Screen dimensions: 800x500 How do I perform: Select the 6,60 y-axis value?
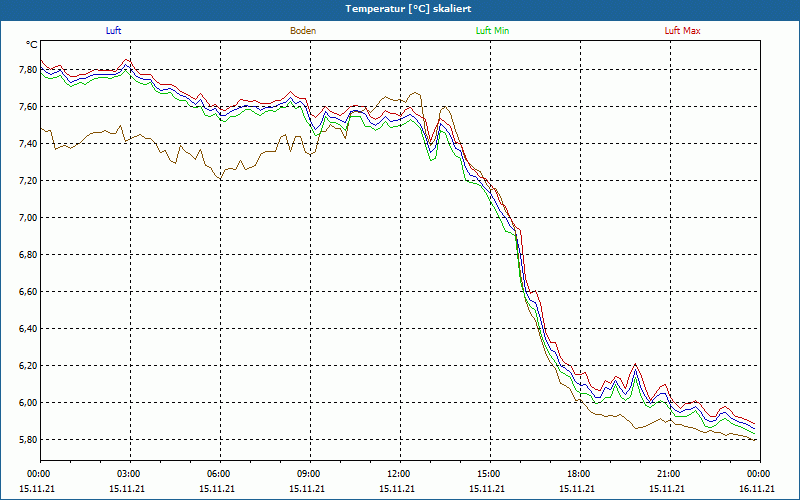tap(28, 292)
